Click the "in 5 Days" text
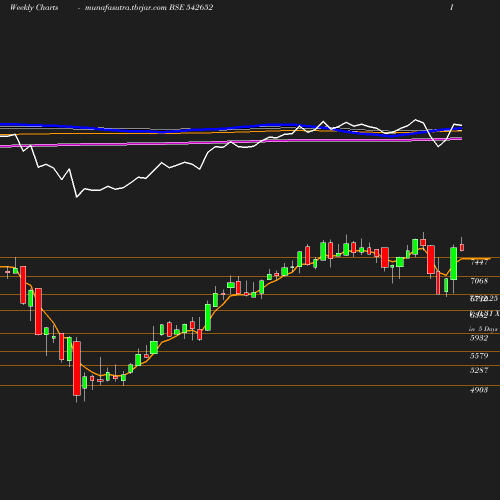Viewport: 500px width, 500px height. 483,329
